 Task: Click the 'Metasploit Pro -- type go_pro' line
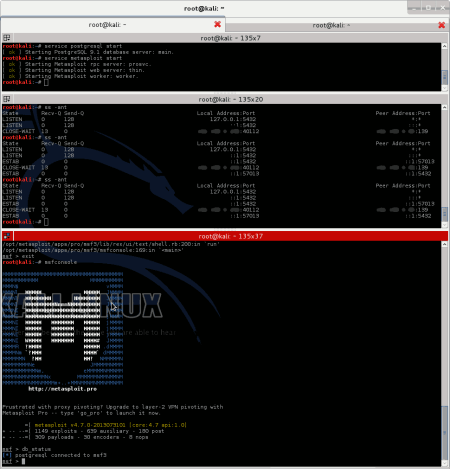pos(82,413)
